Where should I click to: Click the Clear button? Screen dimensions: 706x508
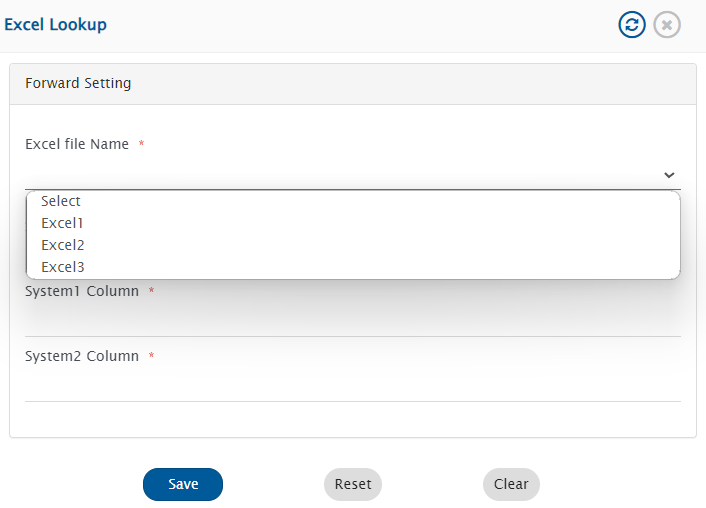(x=511, y=484)
